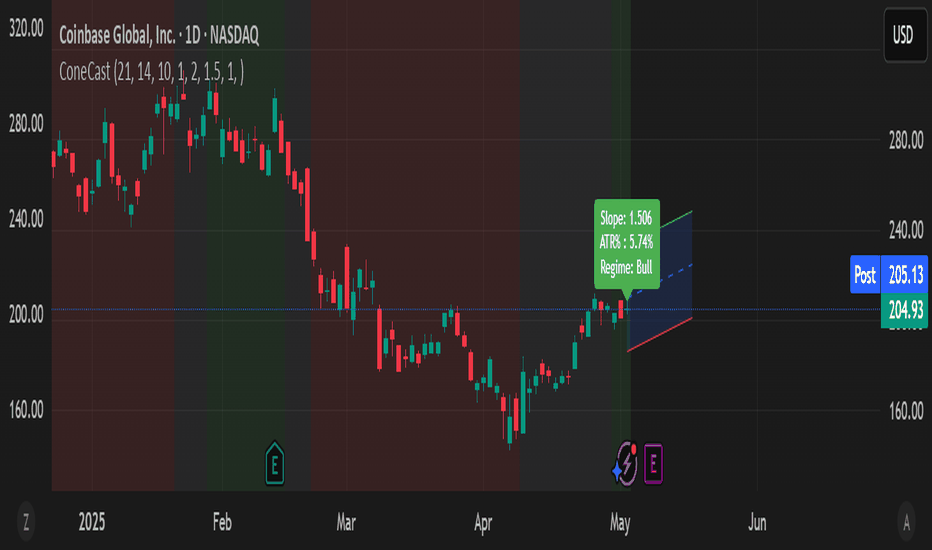Click the green earnings E marker in February
Viewport: 932px width, 550px height.
point(274,462)
